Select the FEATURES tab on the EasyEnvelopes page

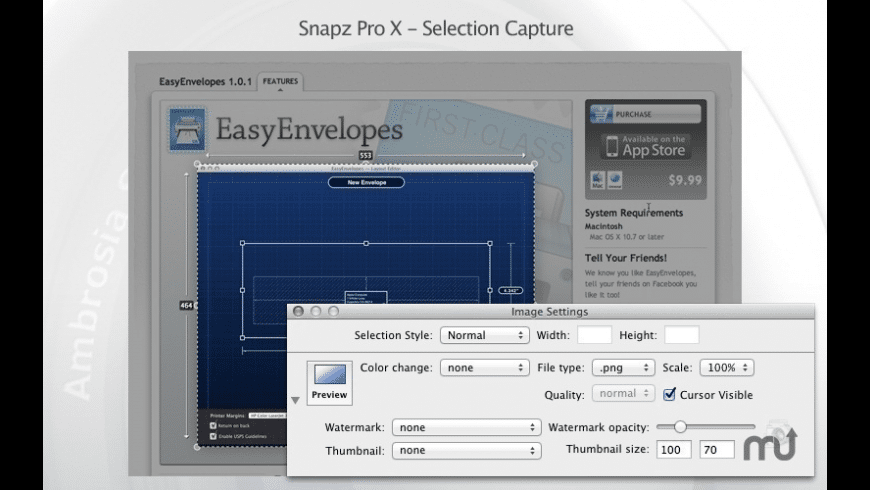(280, 81)
